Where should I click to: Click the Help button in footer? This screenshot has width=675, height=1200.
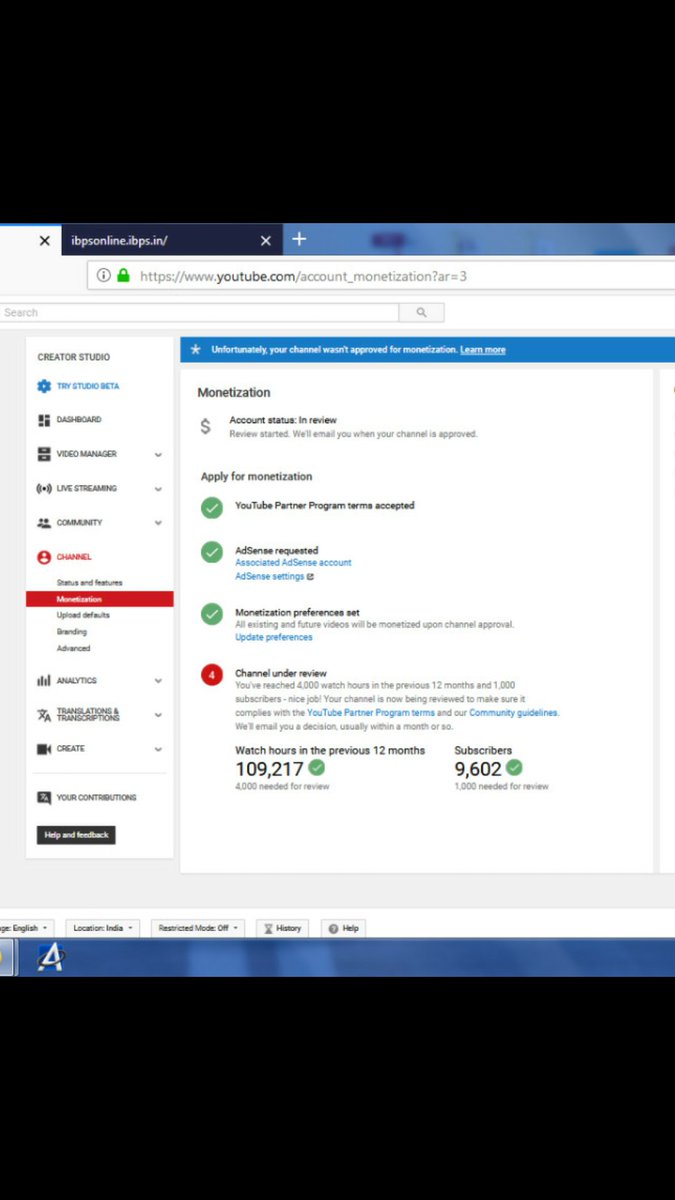click(343, 928)
